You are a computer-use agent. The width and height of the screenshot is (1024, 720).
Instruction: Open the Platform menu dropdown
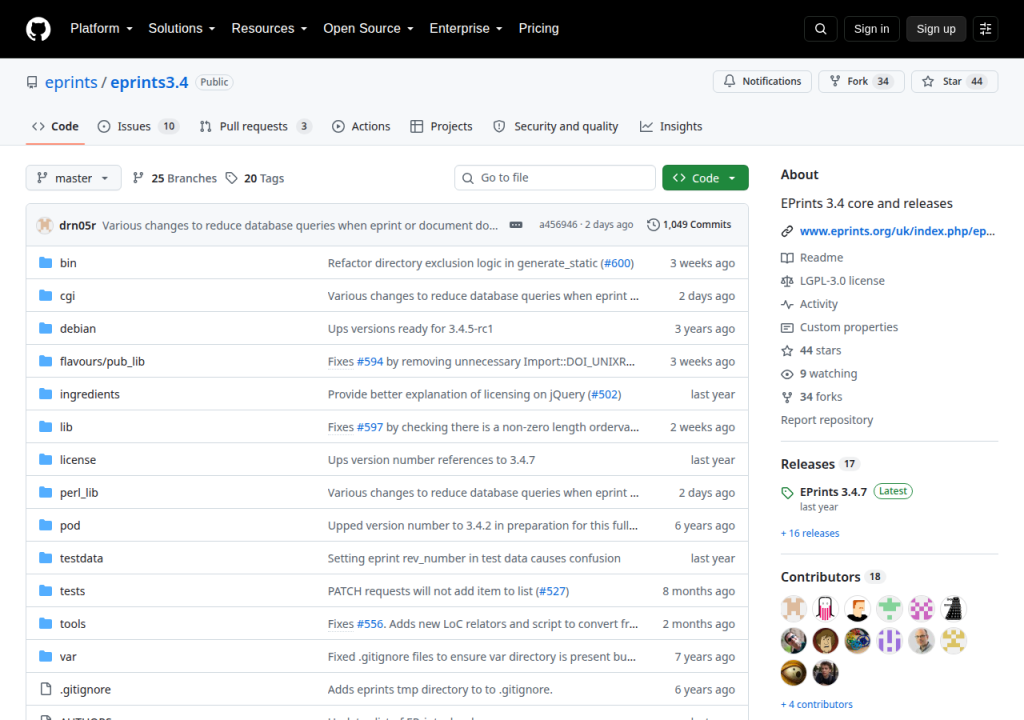(x=101, y=29)
